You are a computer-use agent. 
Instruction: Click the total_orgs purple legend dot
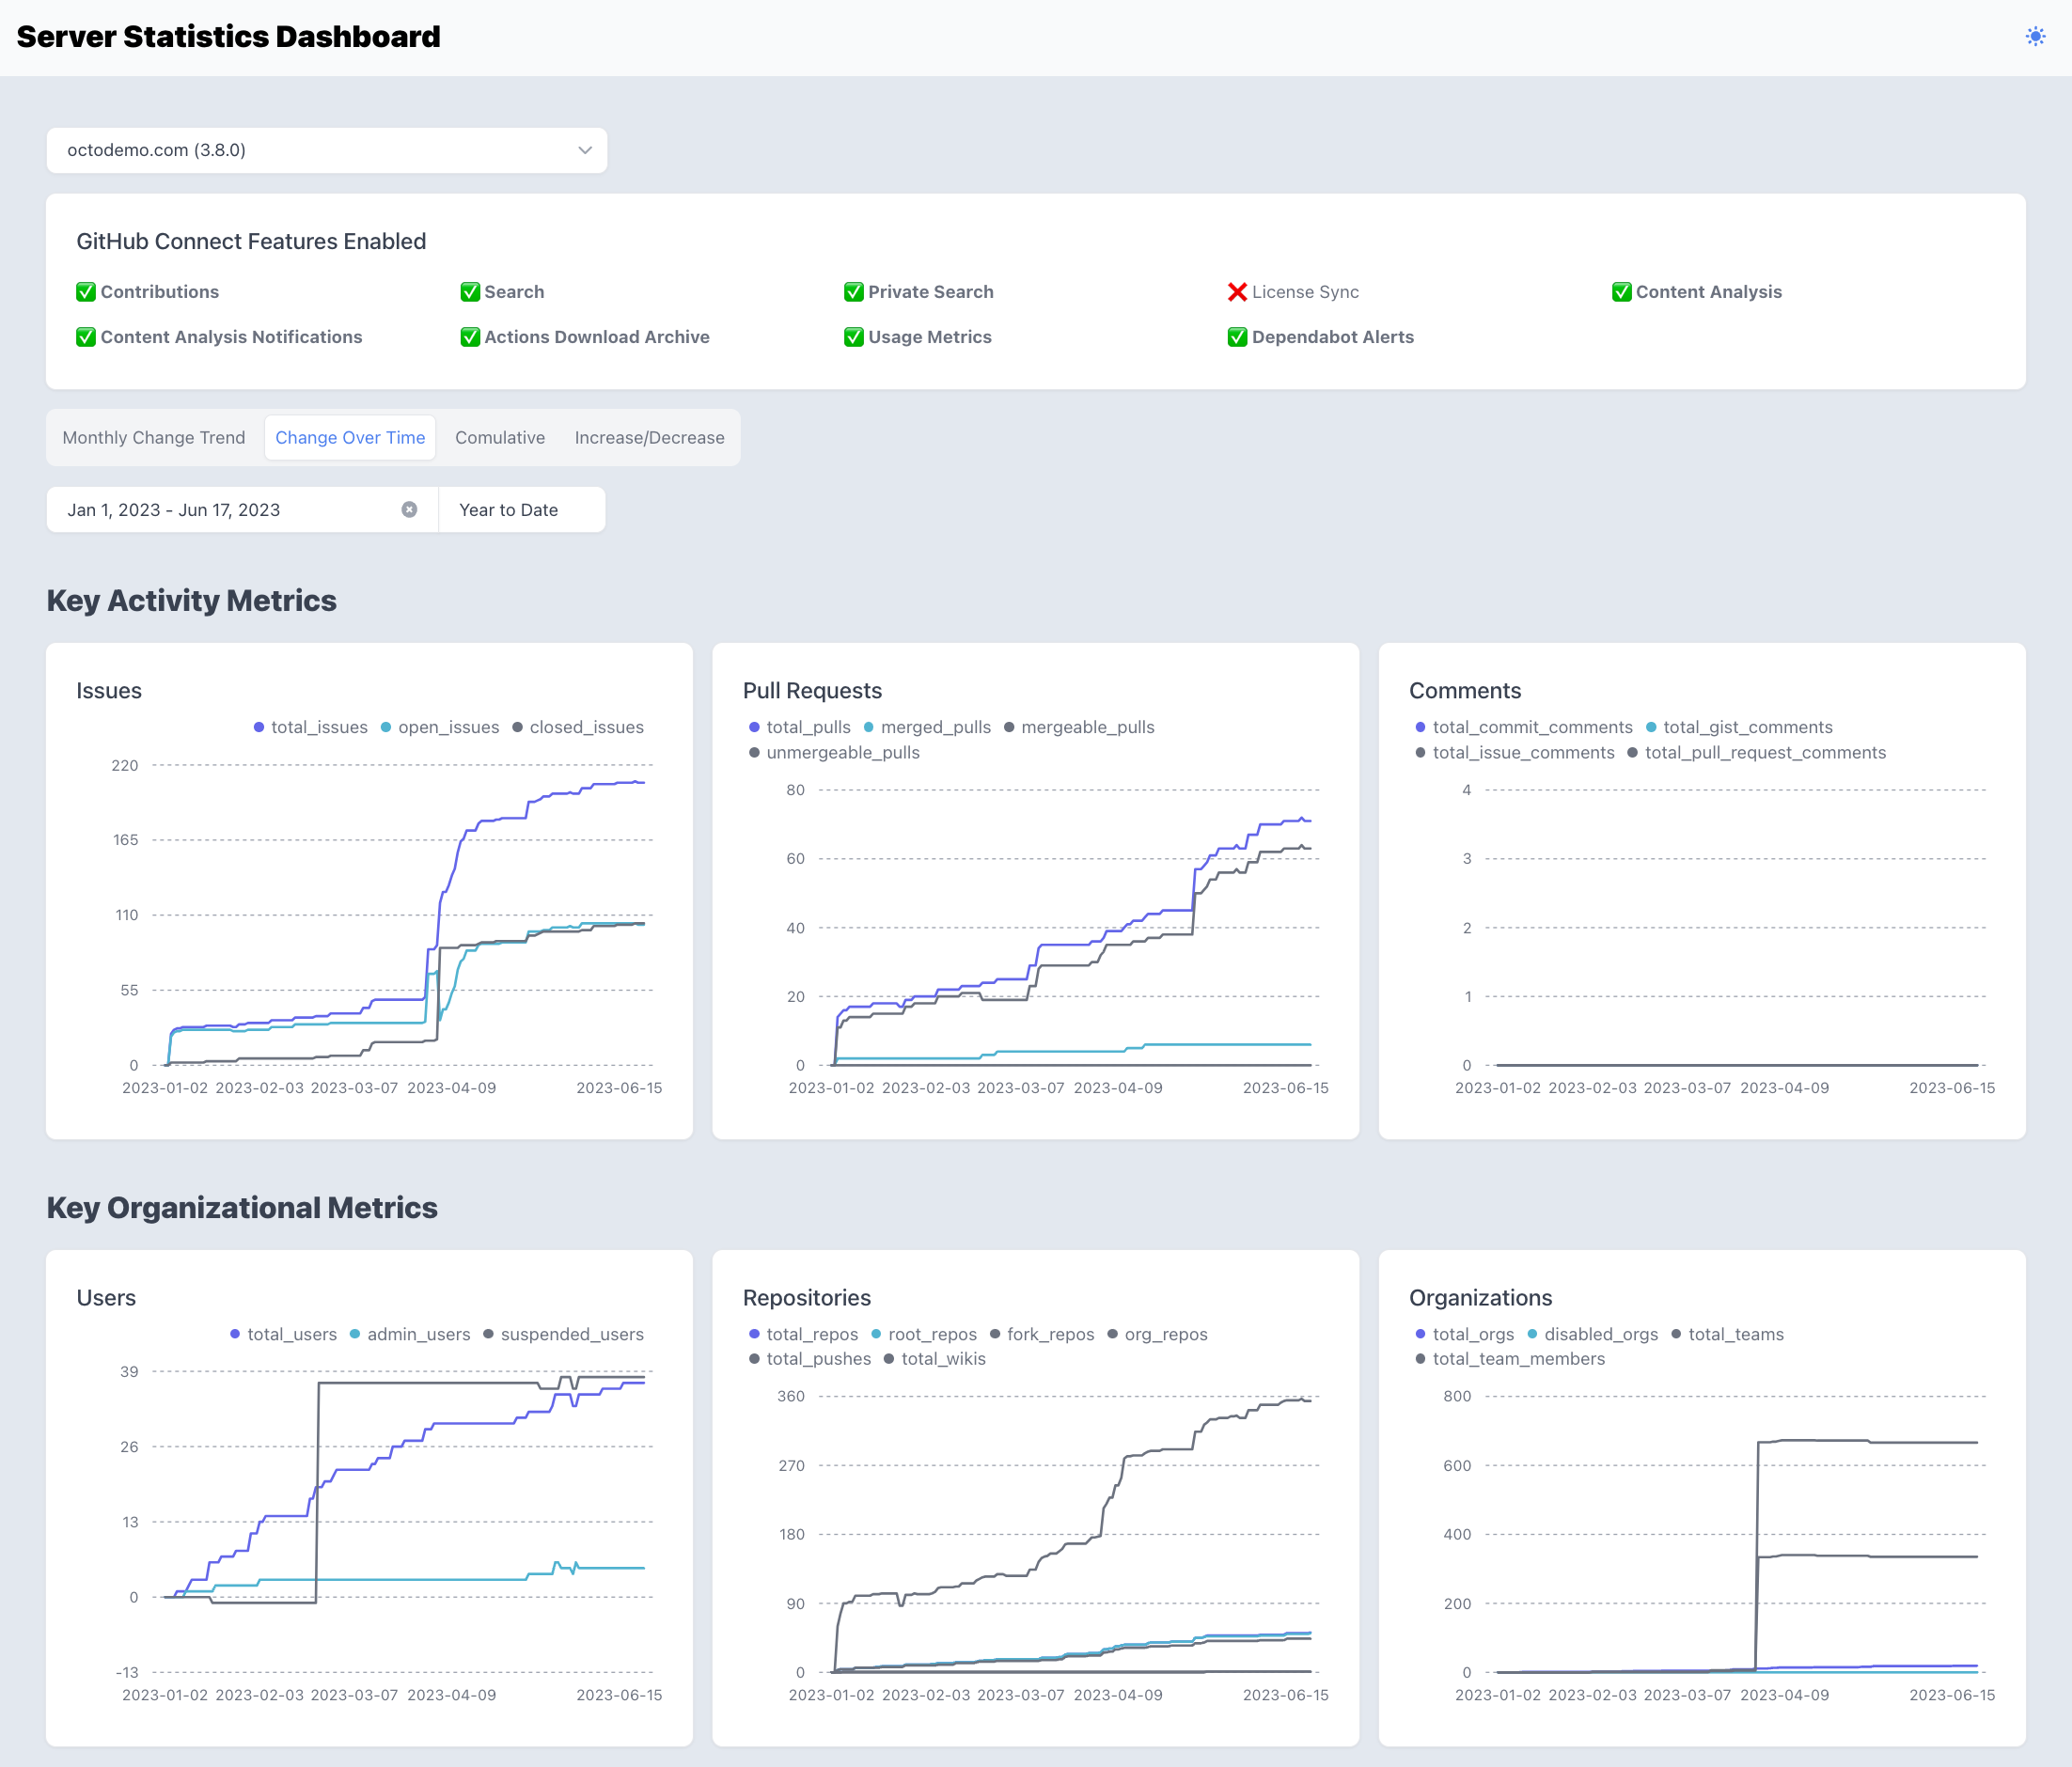1420,1334
